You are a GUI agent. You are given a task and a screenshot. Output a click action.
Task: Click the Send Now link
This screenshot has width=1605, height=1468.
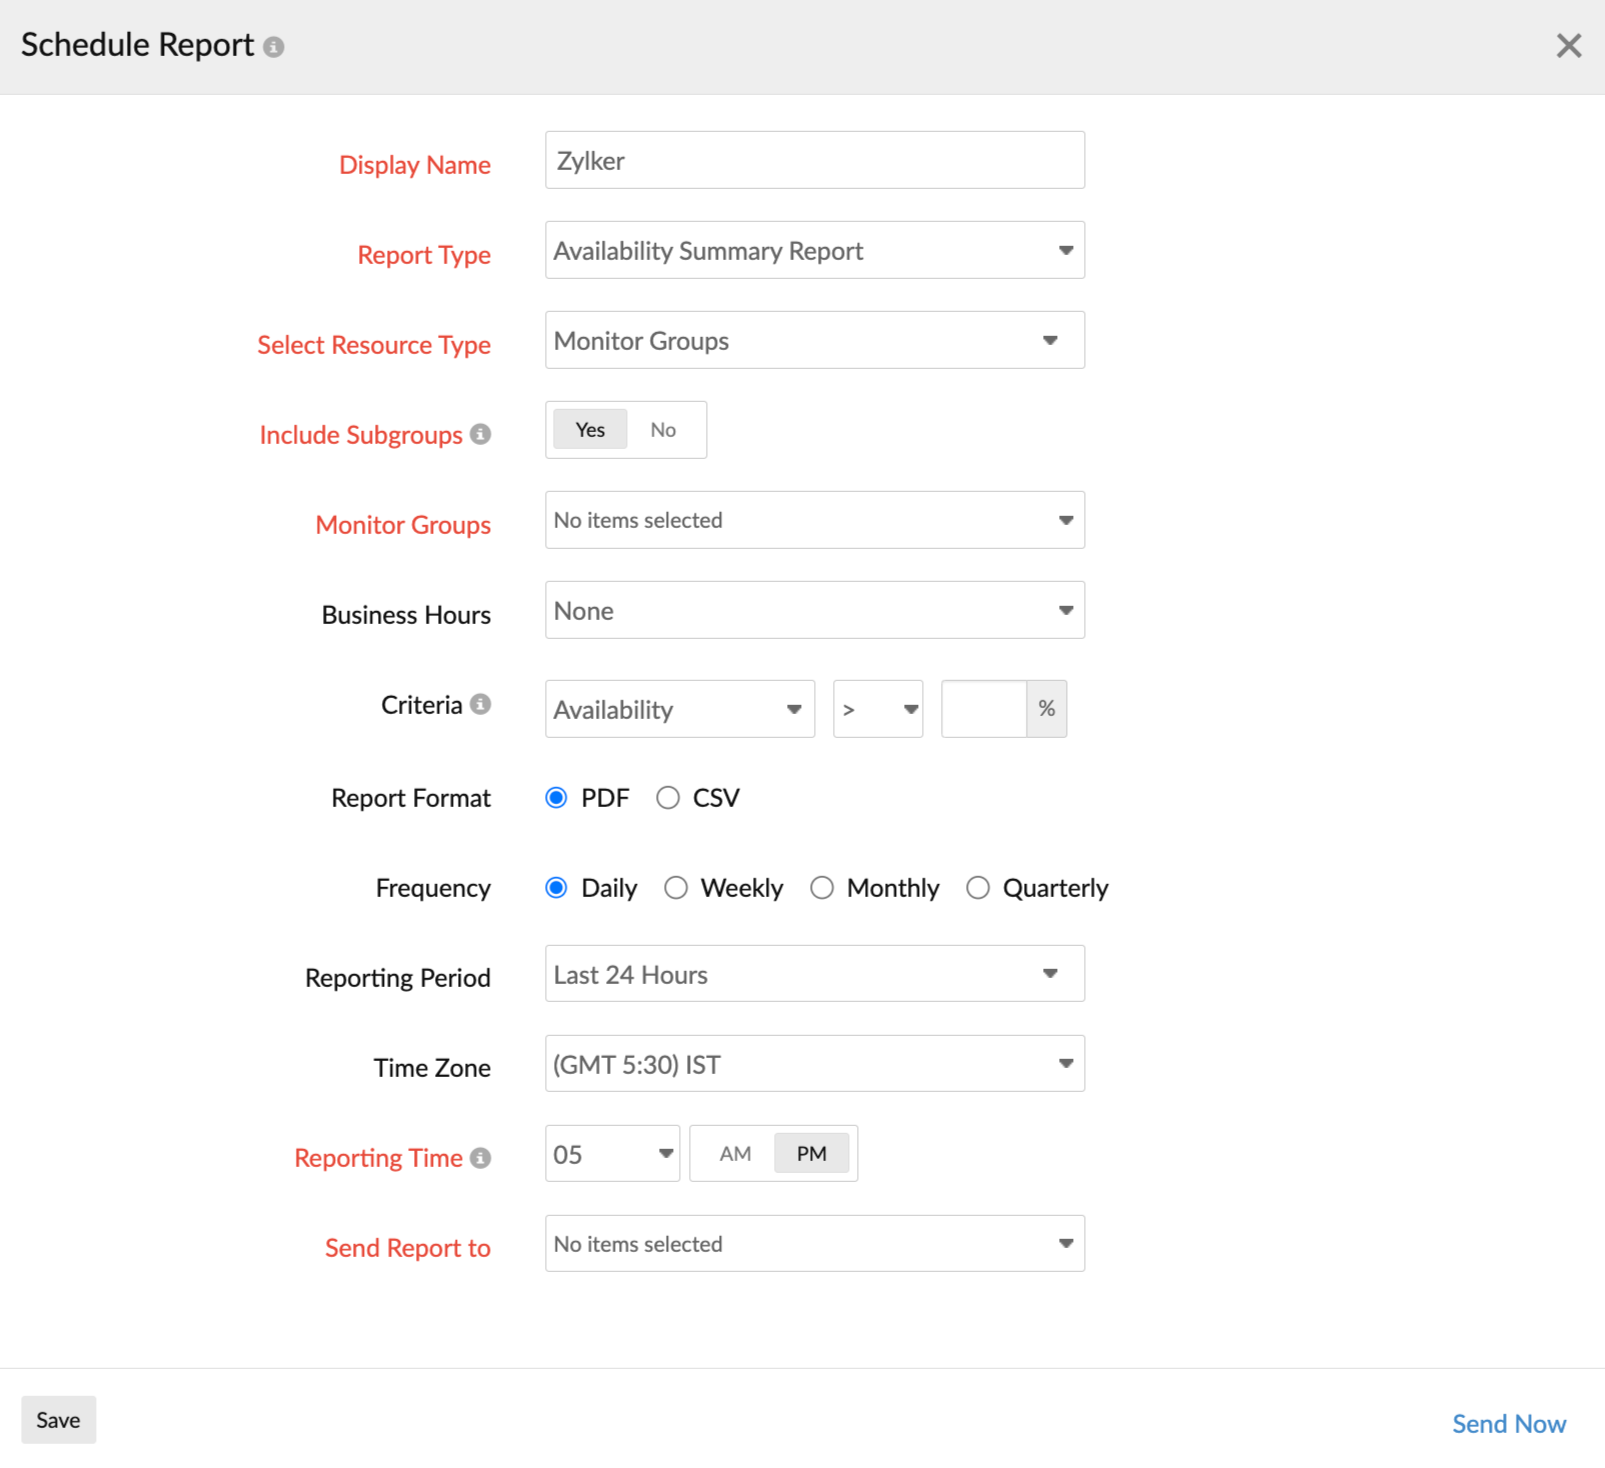[x=1509, y=1423]
